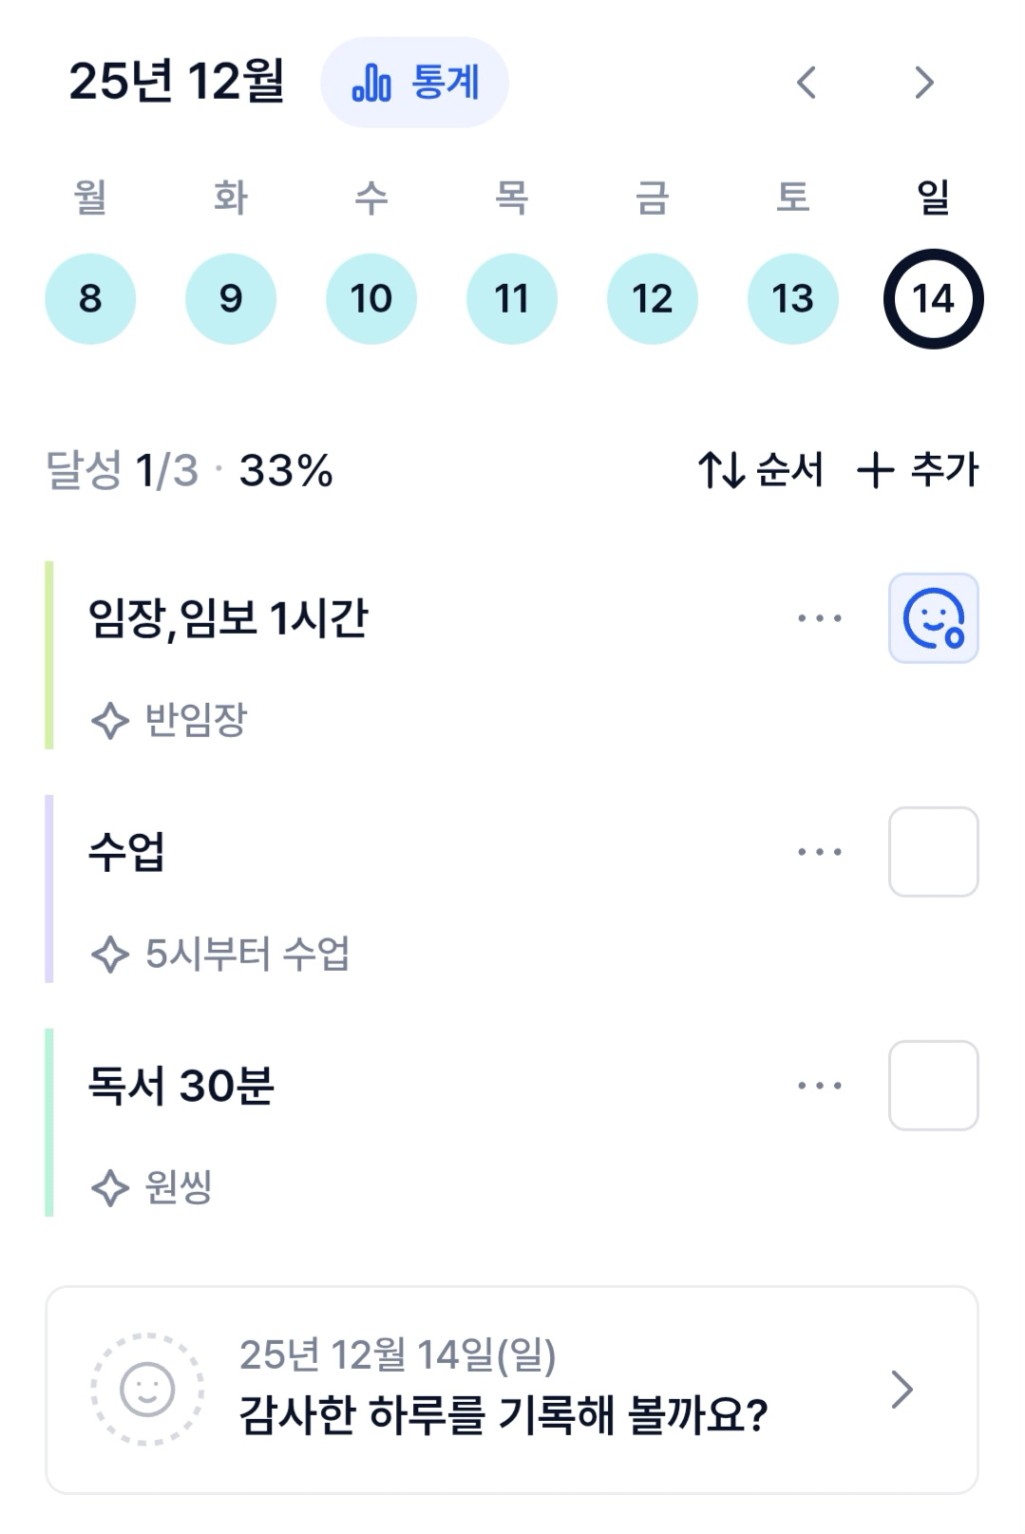The height and width of the screenshot is (1534, 1025).
Task: Select Wednesday the 10th
Action: tap(371, 299)
